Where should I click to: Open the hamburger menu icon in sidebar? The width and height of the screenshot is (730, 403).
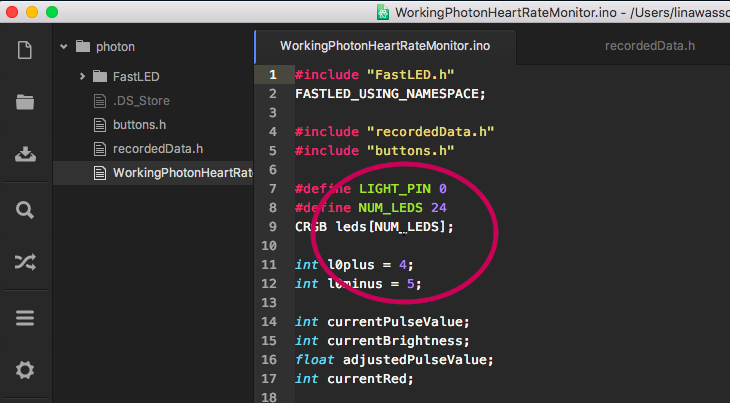point(25,318)
